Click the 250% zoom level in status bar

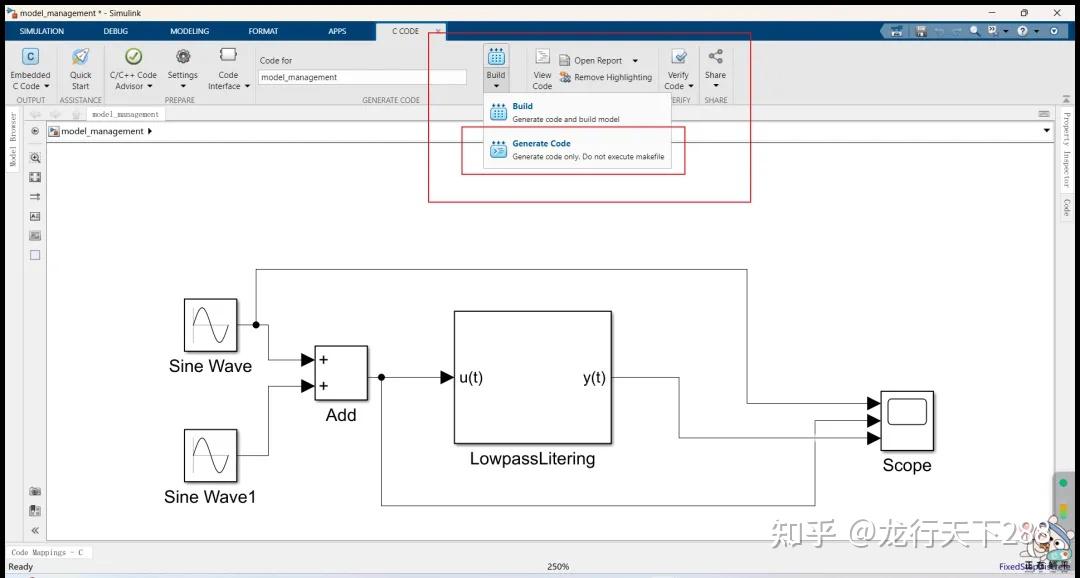[x=558, y=566]
